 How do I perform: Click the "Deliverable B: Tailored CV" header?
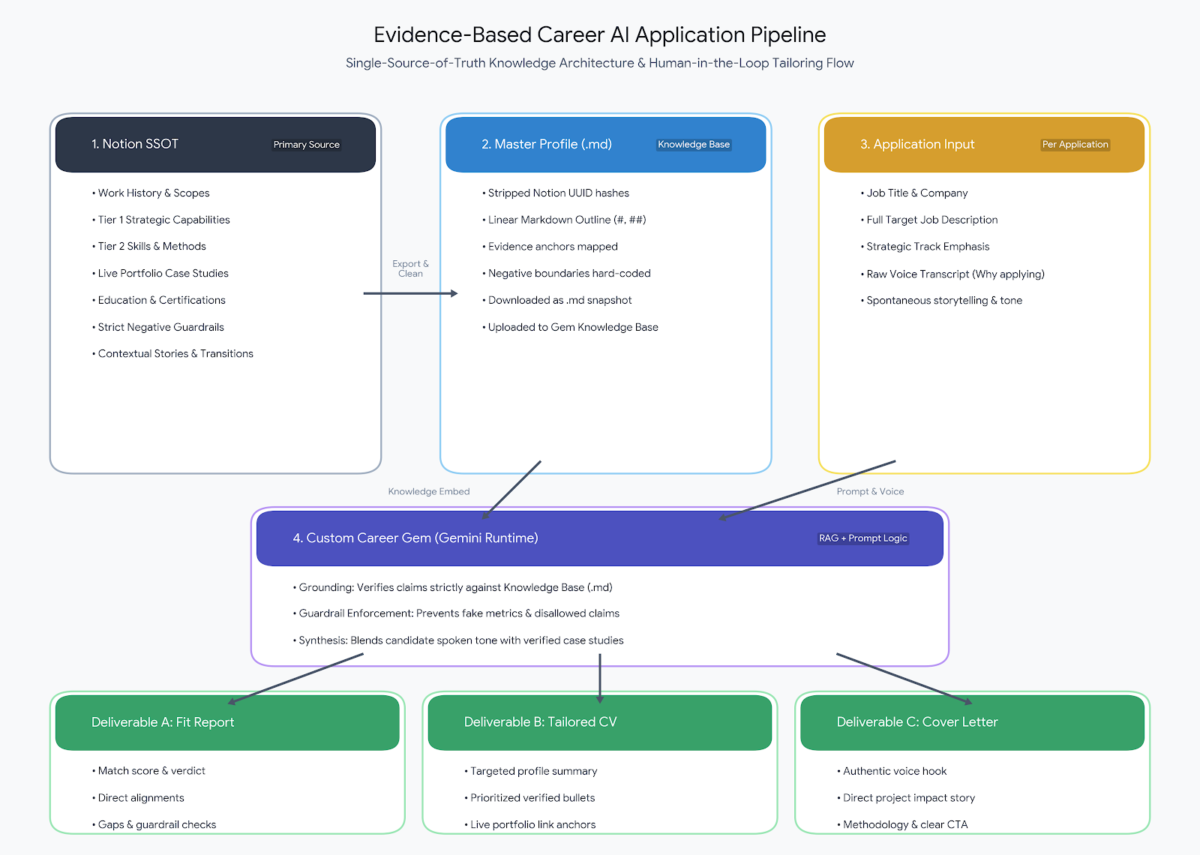tap(600, 722)
